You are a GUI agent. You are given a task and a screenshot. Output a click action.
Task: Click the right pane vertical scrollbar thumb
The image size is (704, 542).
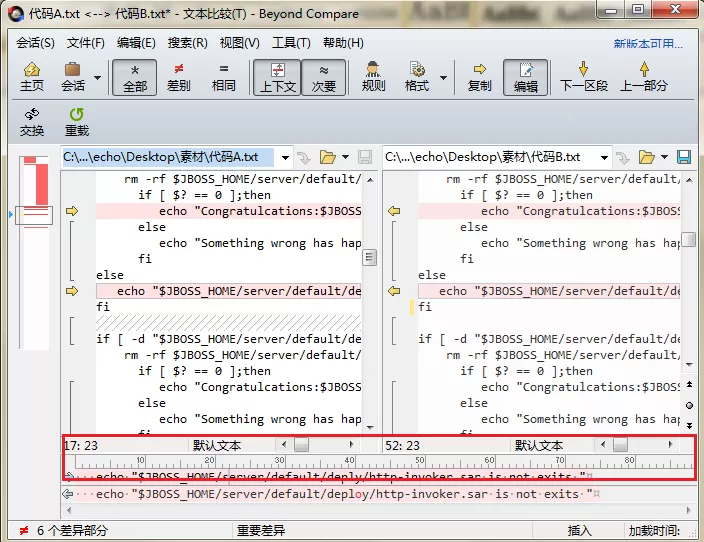(x=688, y=239)
